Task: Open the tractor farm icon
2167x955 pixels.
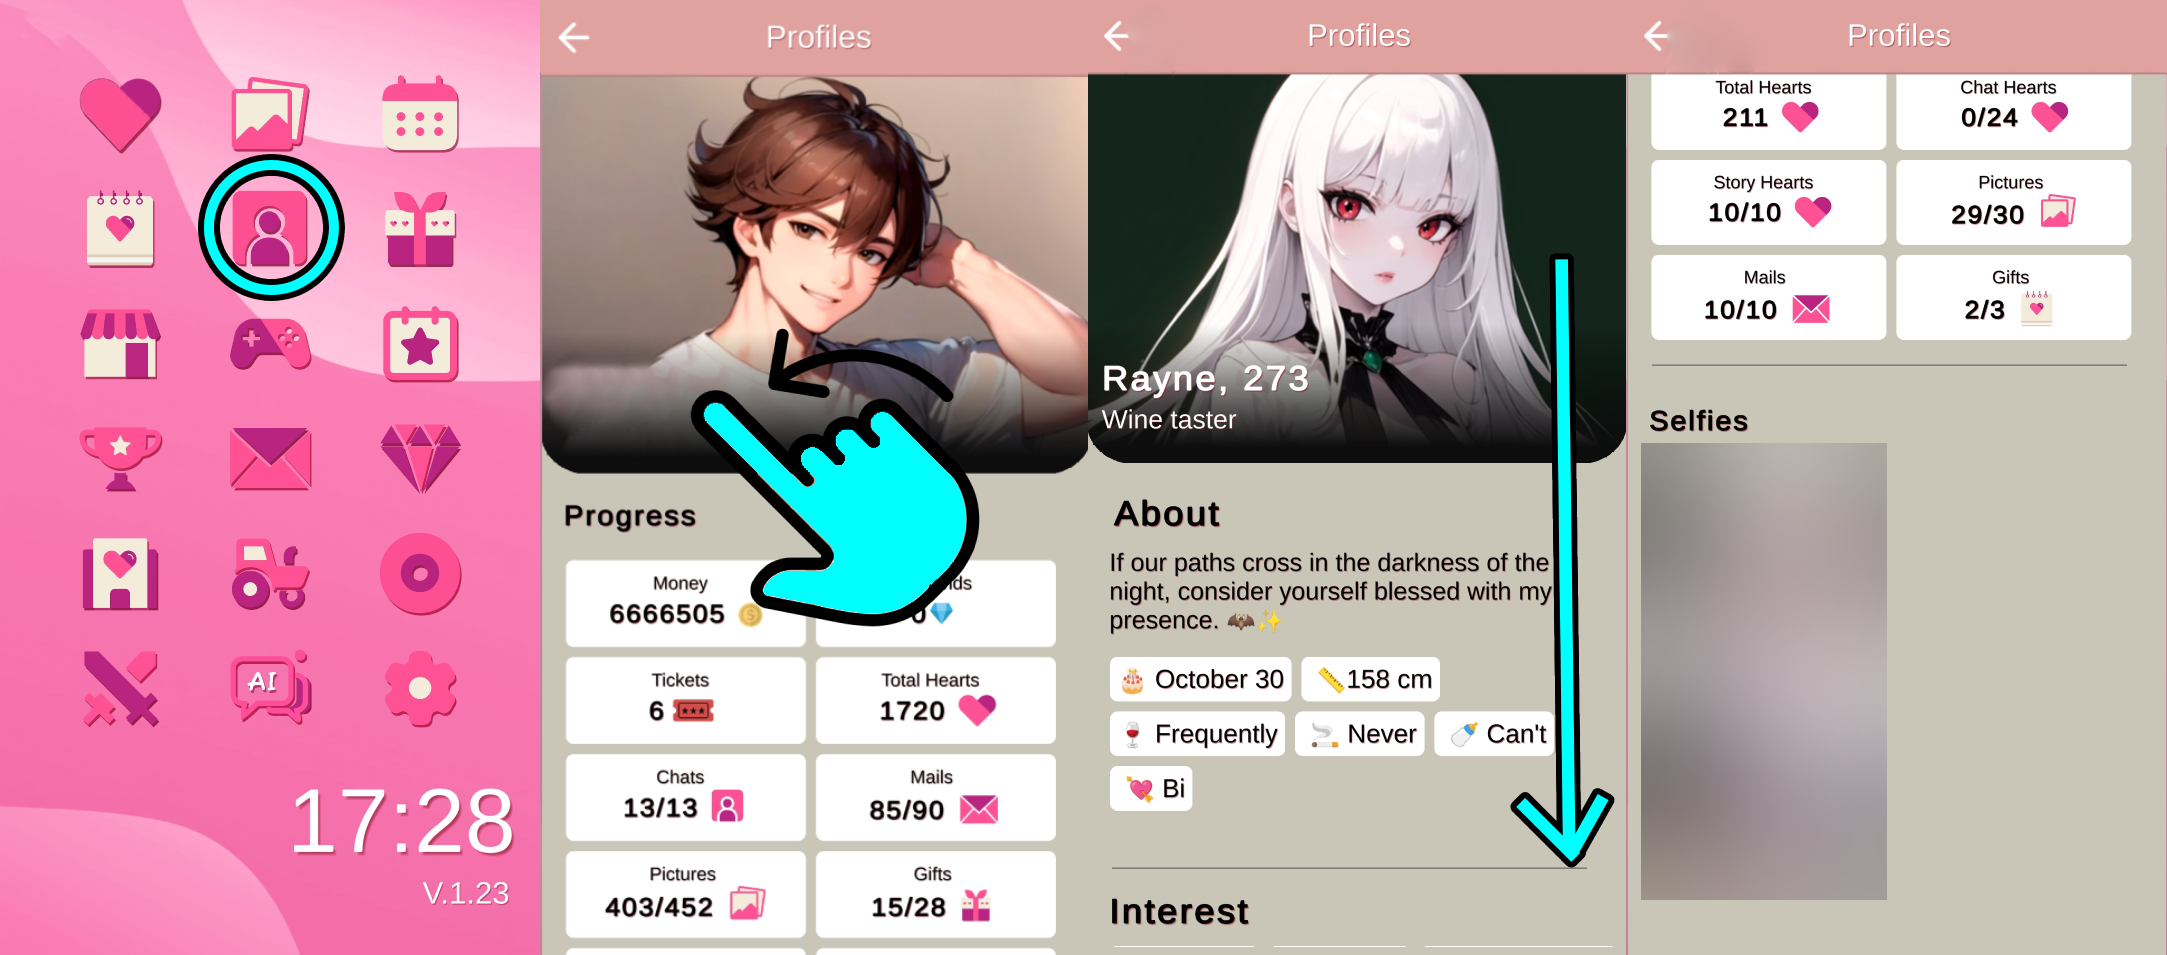Action: pyautogui.click(x=270, y=574)
